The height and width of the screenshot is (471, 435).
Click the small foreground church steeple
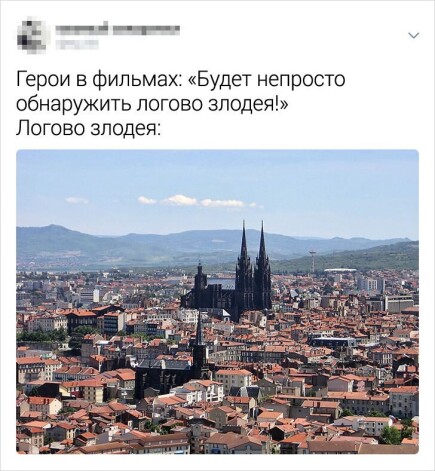199,333
